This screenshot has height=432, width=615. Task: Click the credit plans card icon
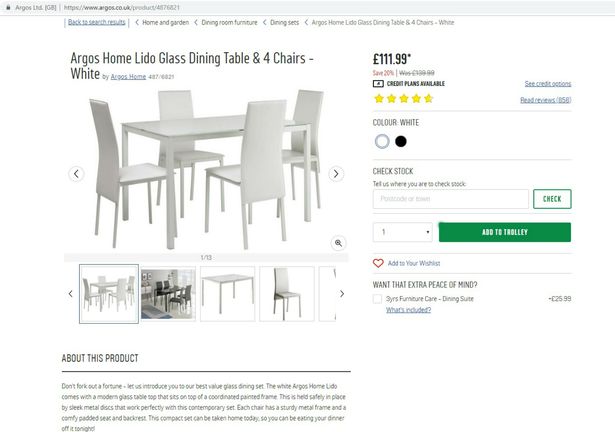click(x=378, y=84)
